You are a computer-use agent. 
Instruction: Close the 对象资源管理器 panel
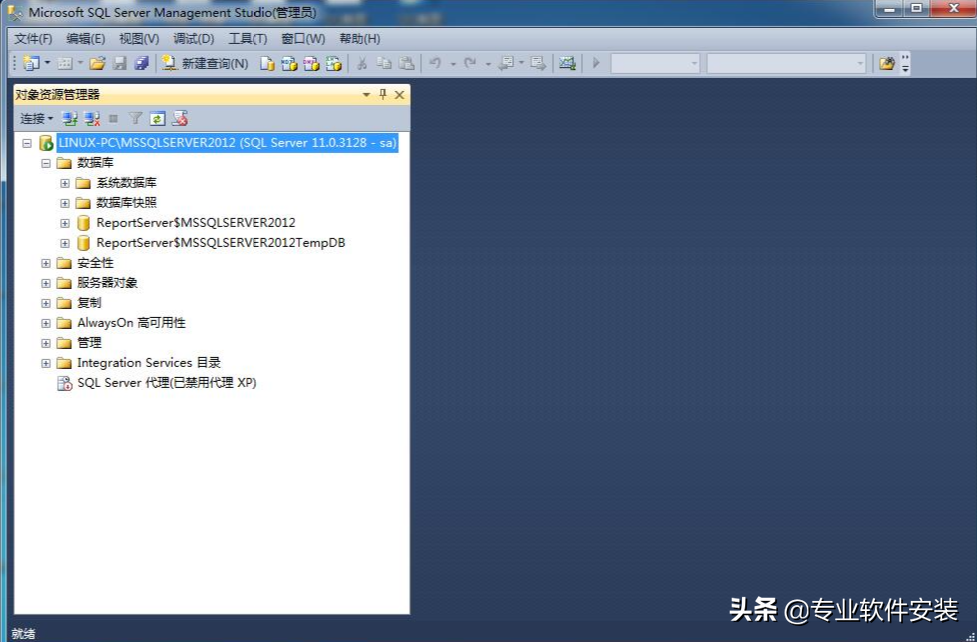(399, 95)
